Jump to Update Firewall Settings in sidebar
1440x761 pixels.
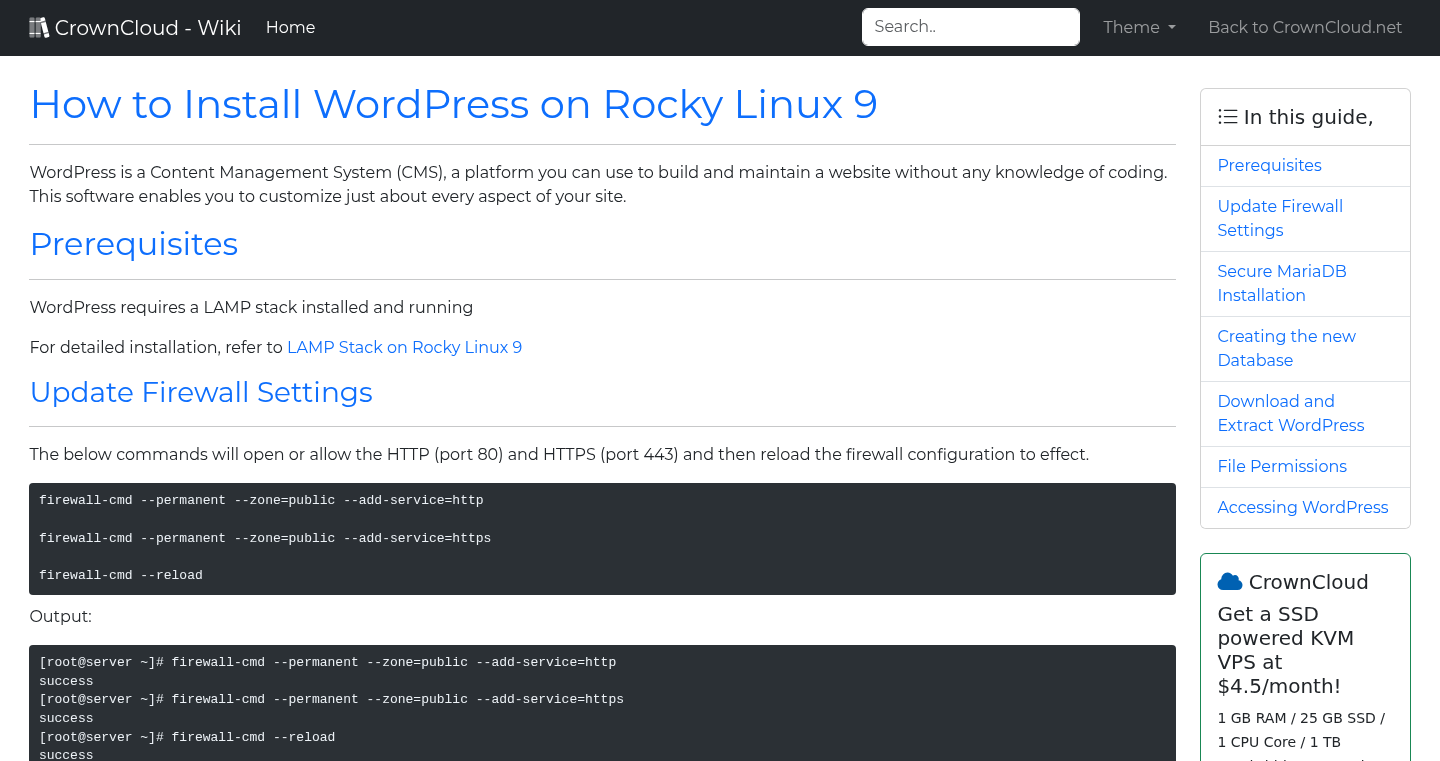(1280, 218)
